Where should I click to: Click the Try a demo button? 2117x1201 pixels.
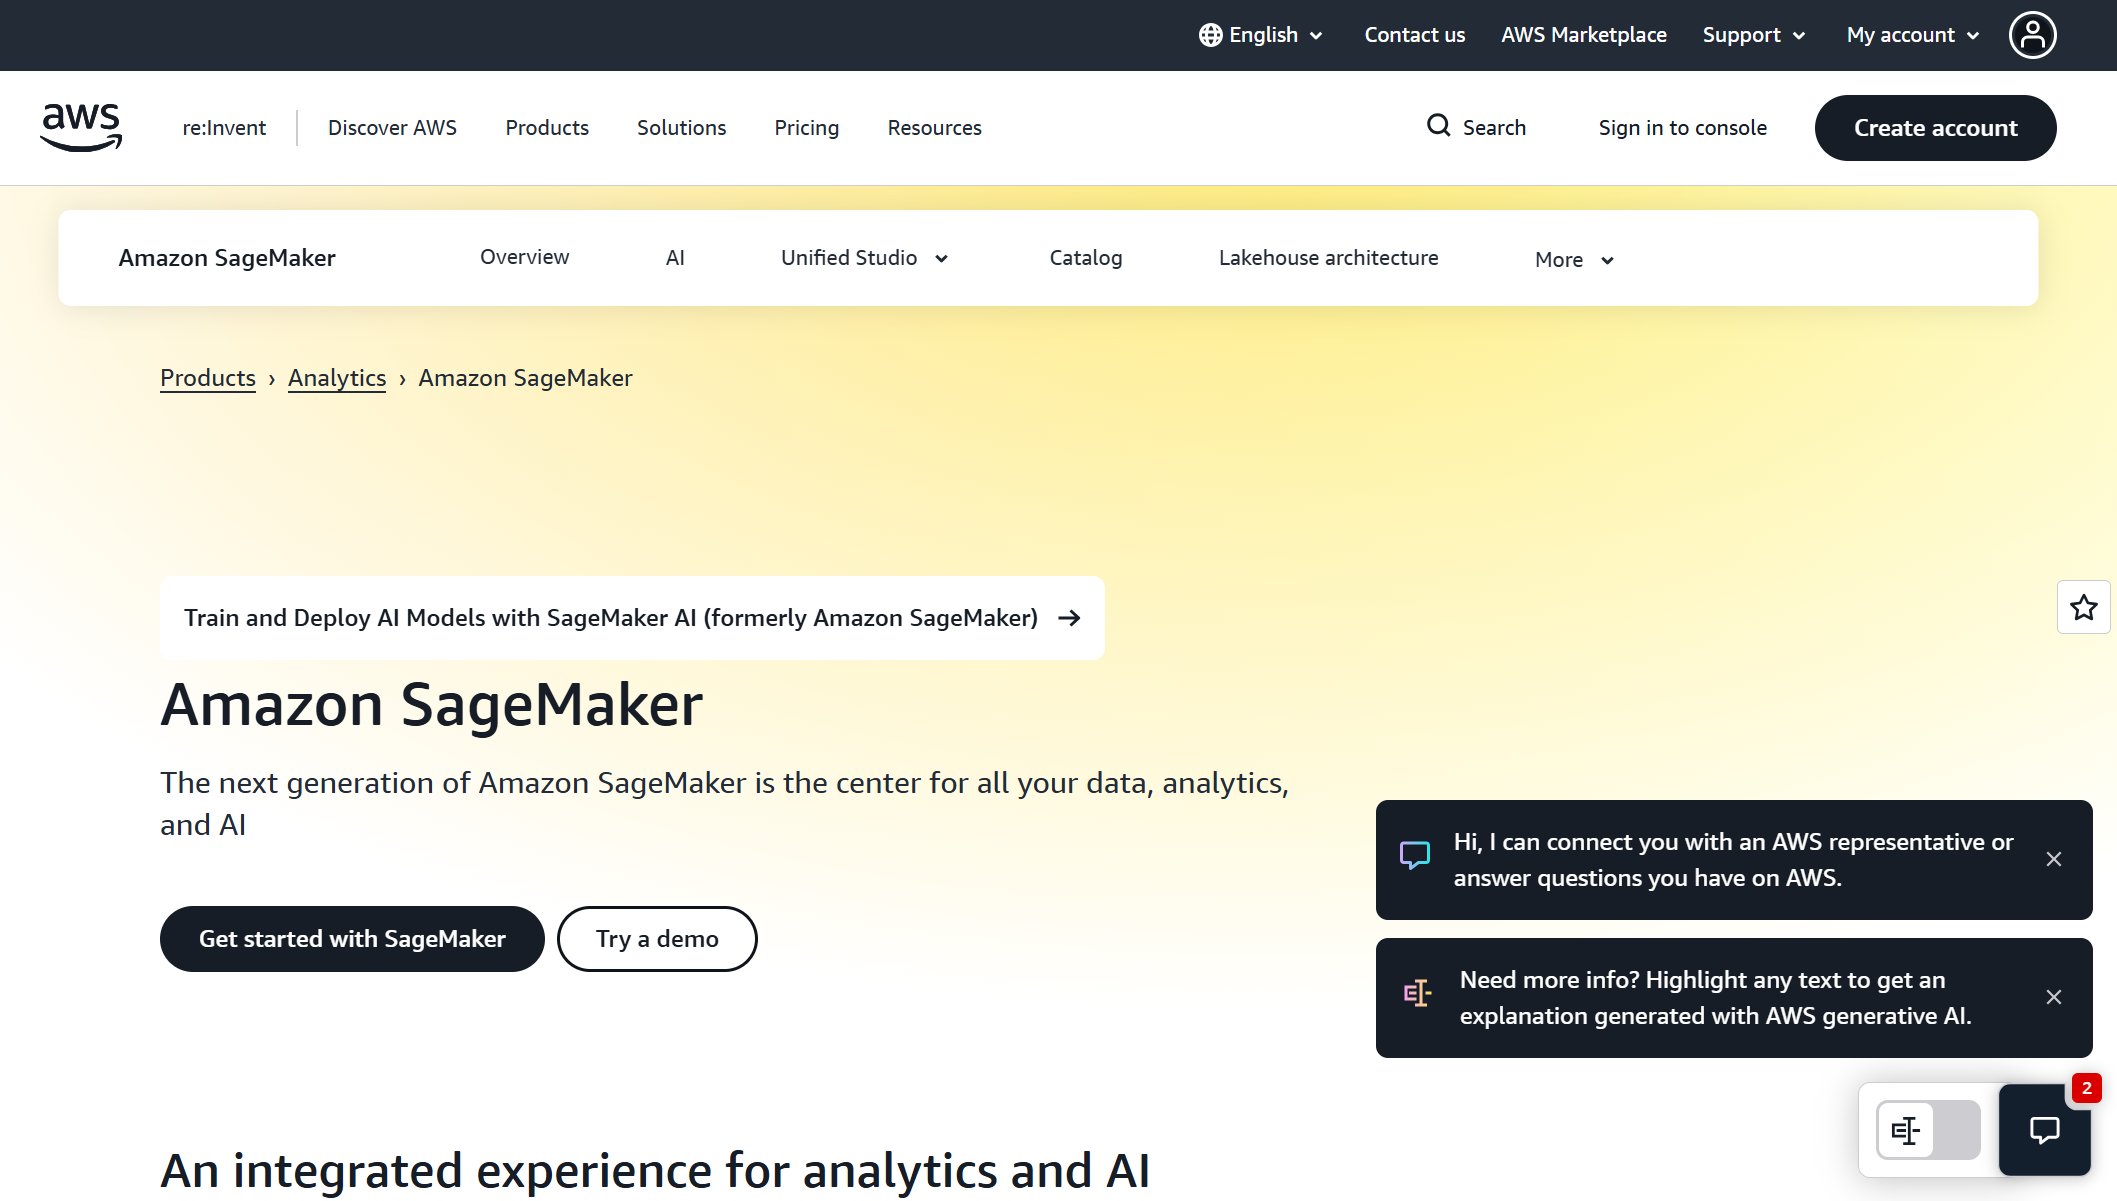(x=656, y=938)
